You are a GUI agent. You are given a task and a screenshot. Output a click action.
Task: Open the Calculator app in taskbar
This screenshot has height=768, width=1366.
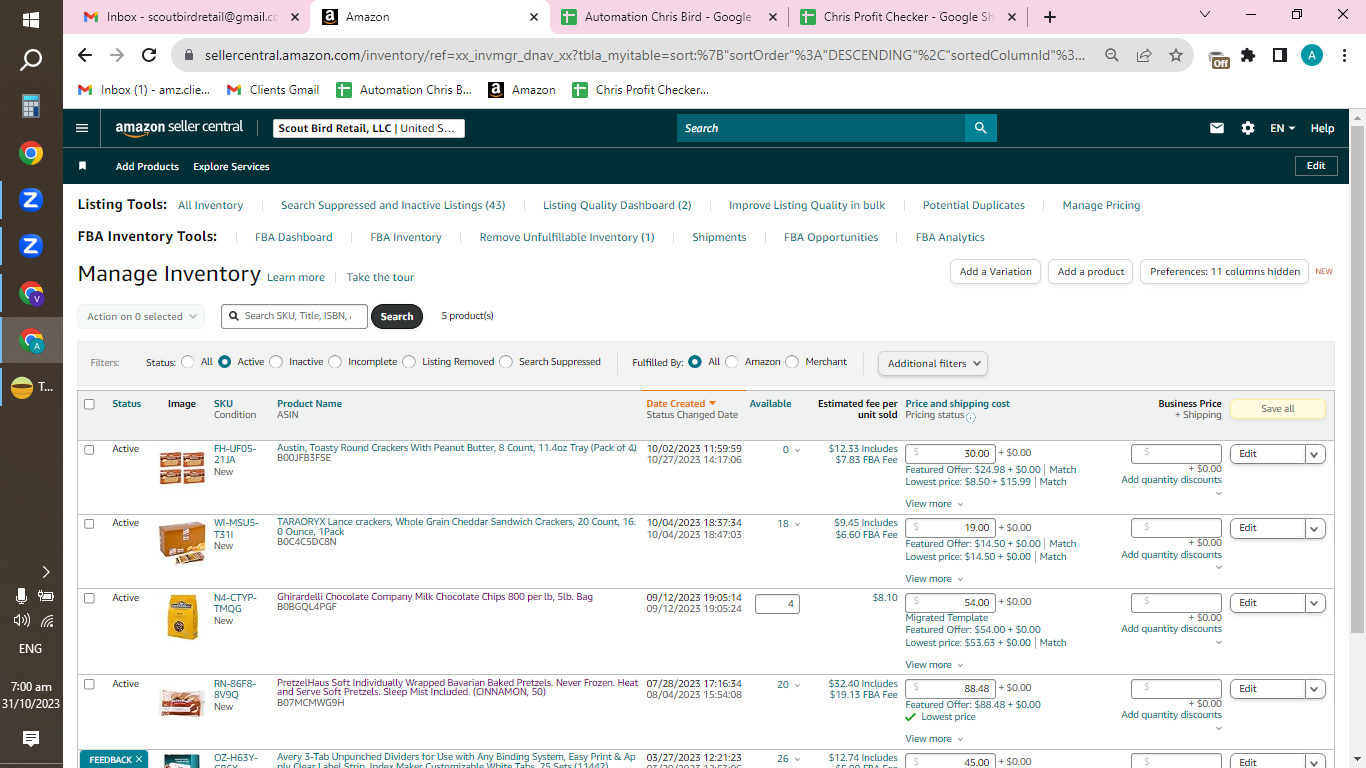[31, 106]
